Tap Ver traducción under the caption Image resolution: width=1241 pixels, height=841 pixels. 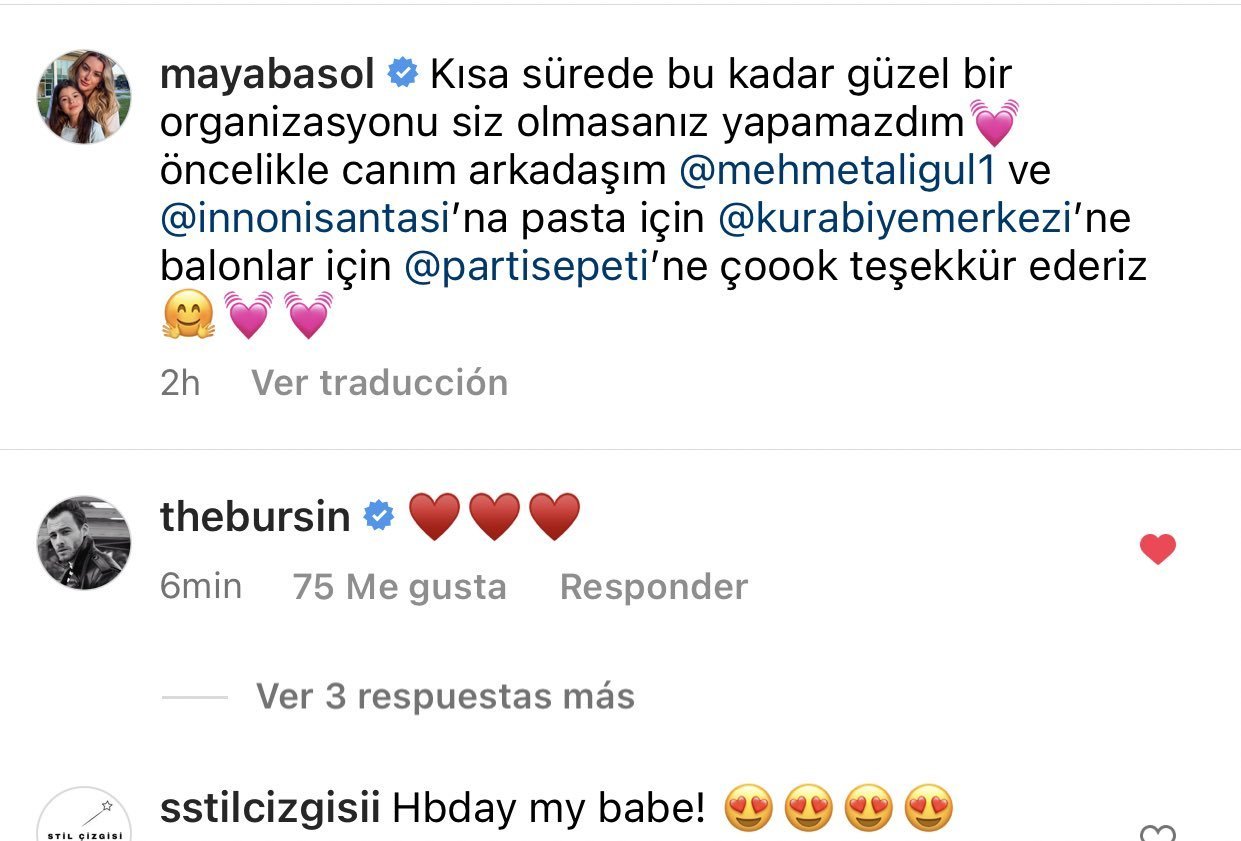[379, 382]
